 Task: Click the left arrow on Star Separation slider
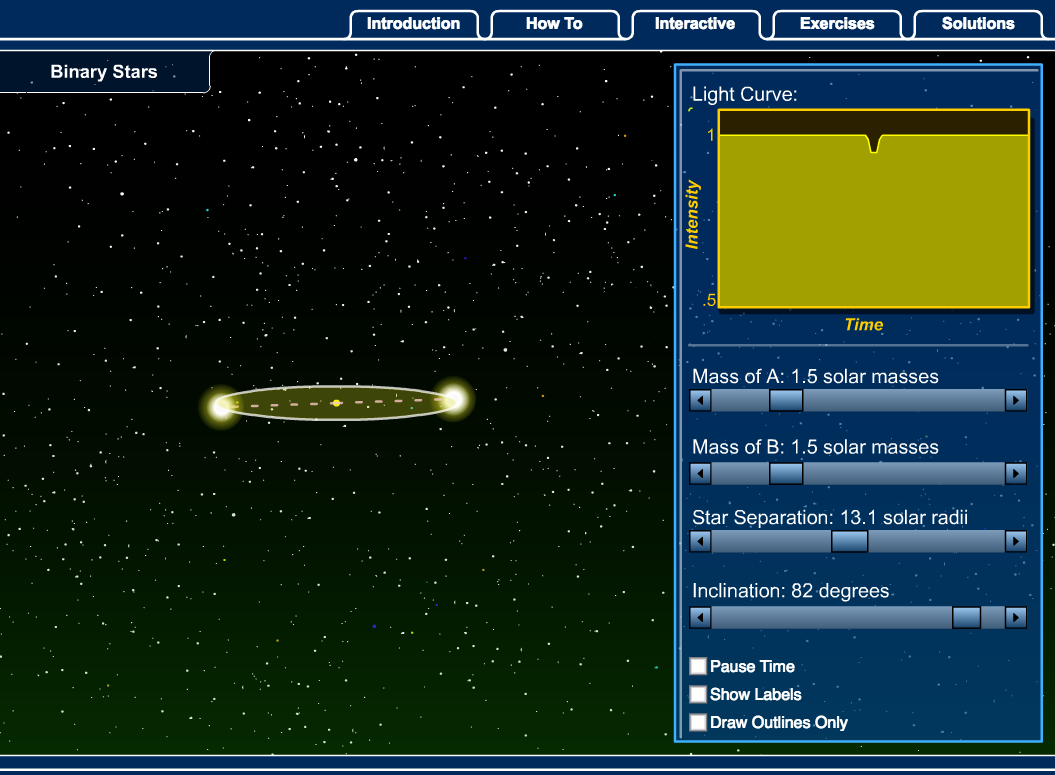click(700, 541)
